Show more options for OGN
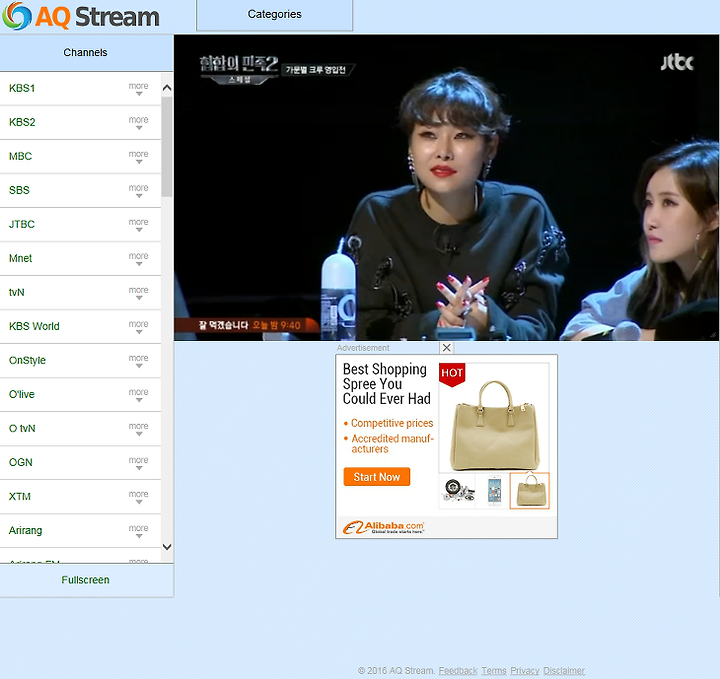 [139, 463]
